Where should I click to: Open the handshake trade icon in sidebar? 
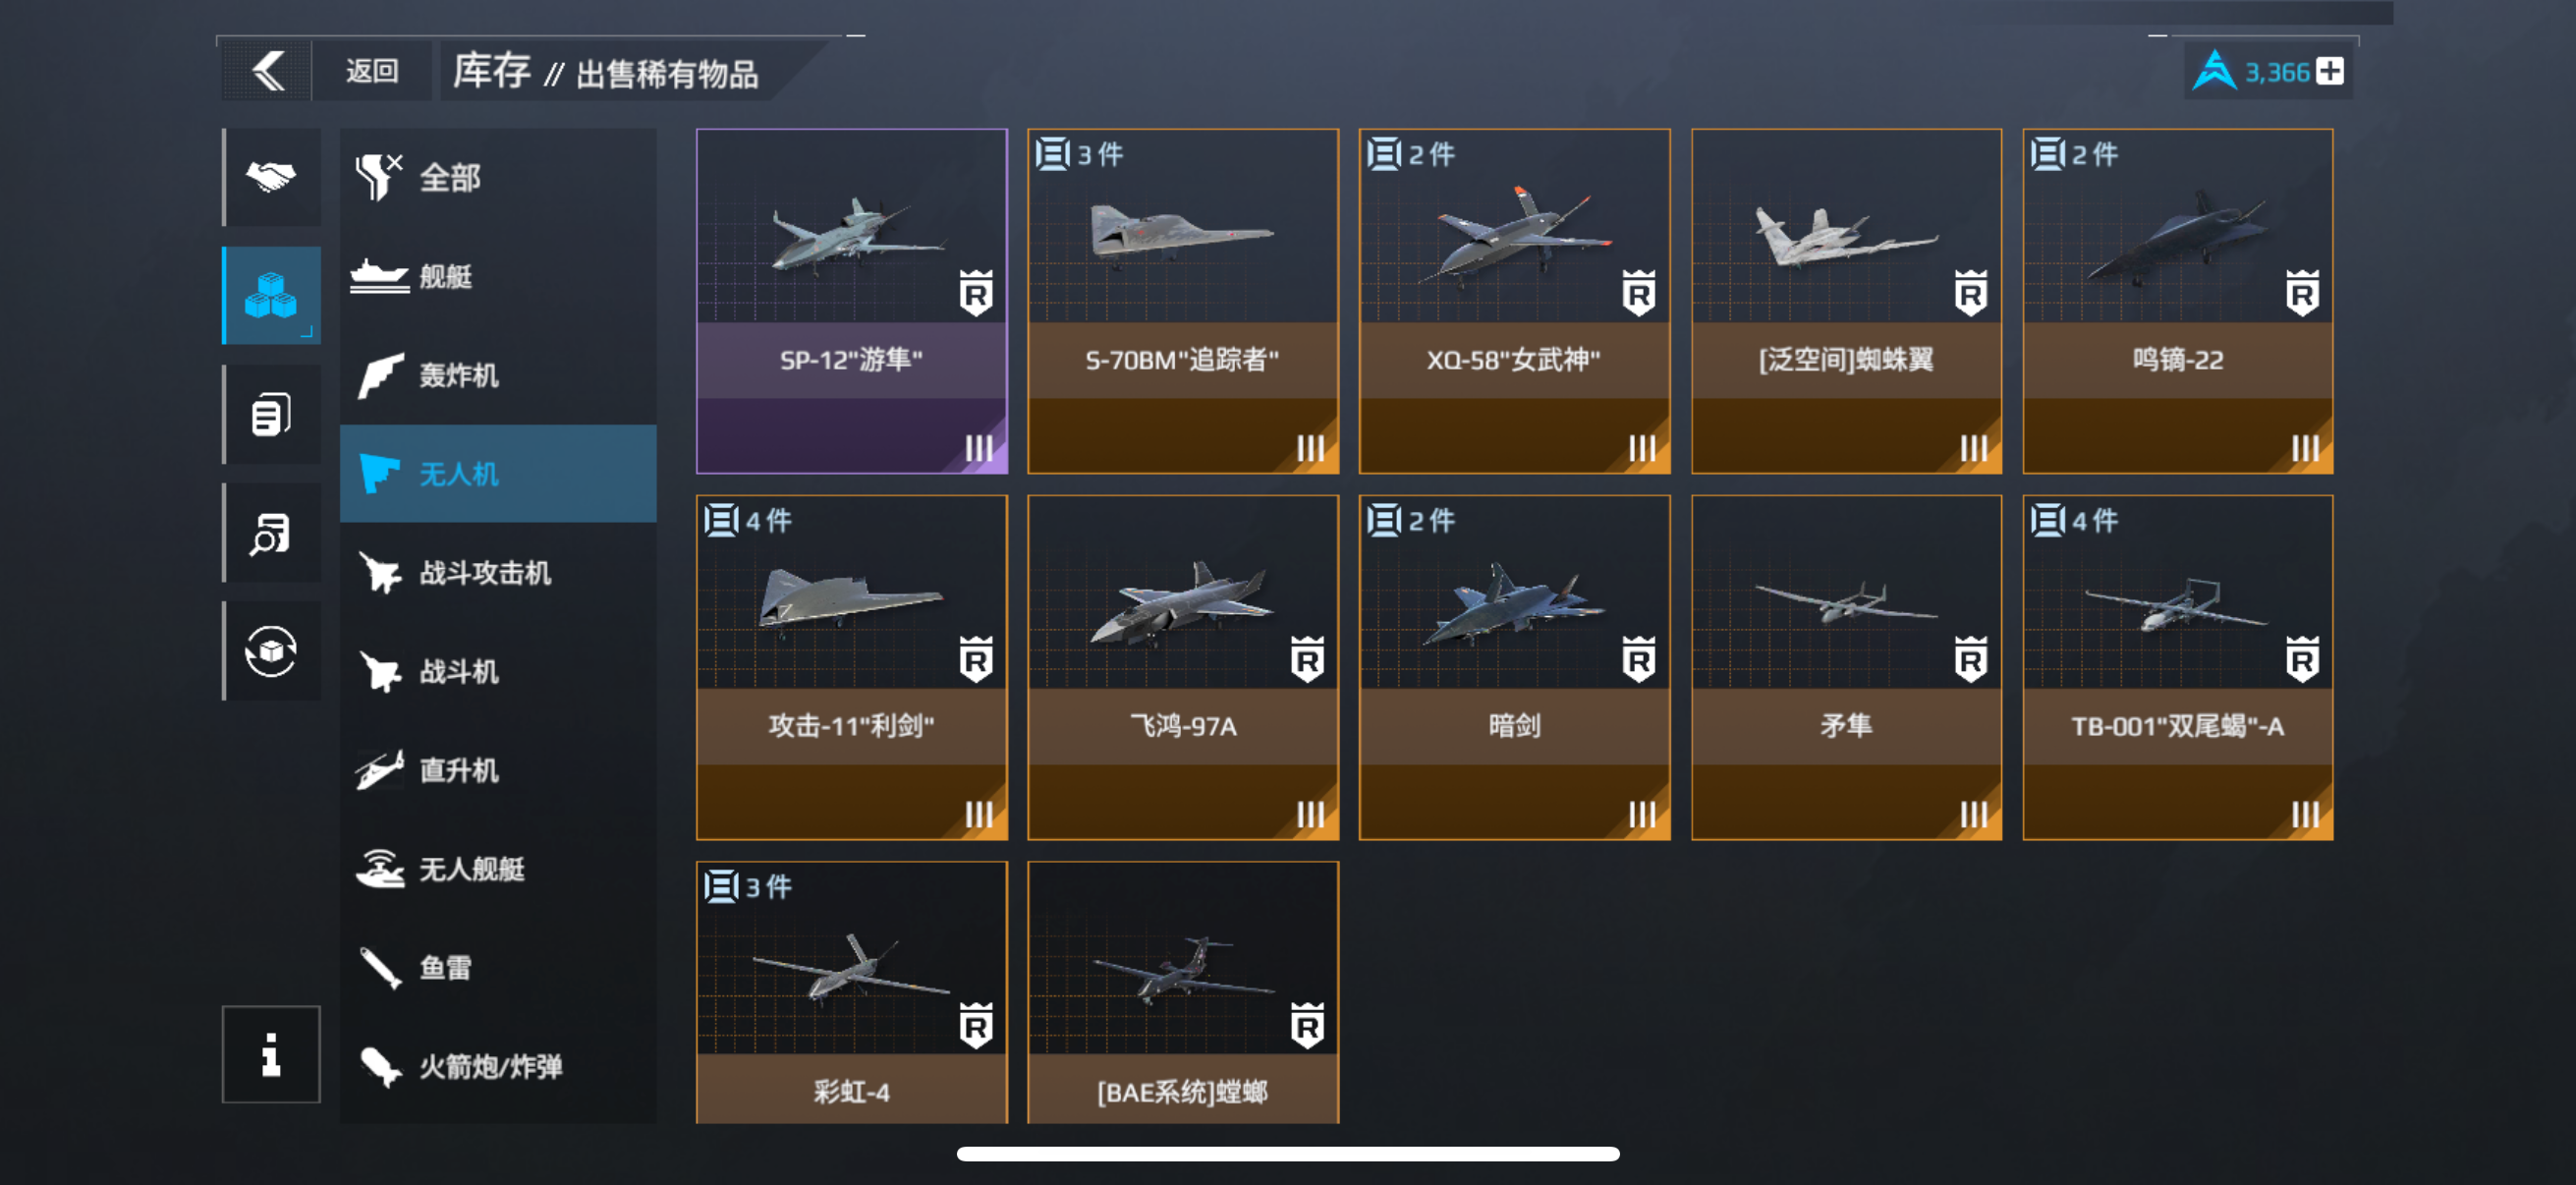[271, 177]
